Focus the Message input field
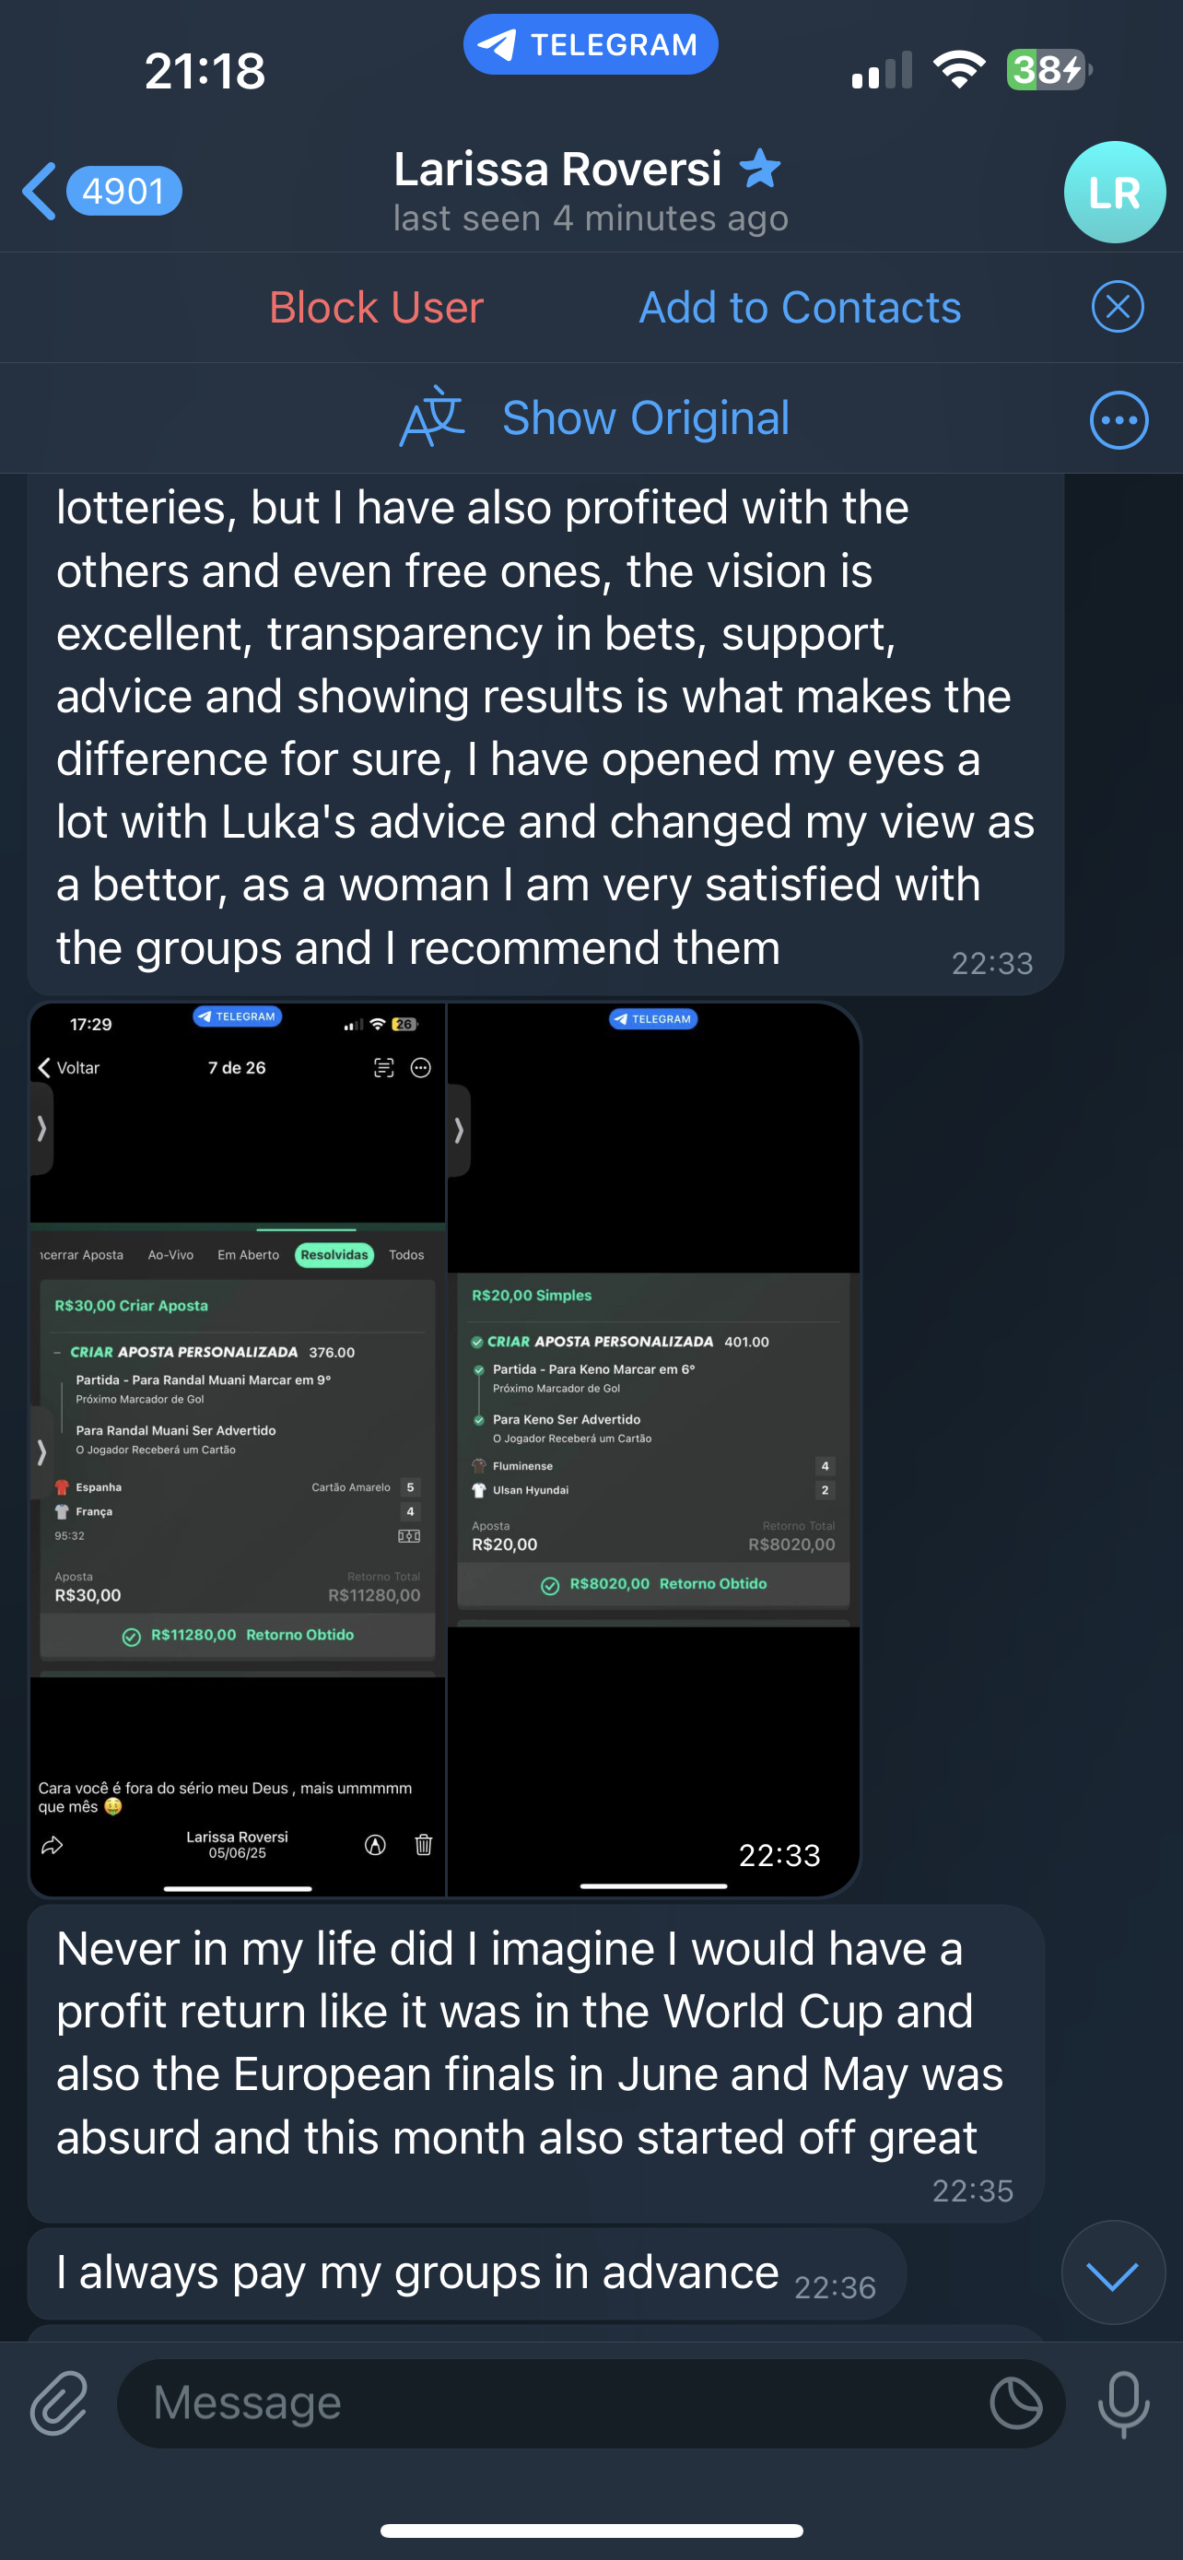This screenshot has width=1183, height=2560. coord(550,2402)
